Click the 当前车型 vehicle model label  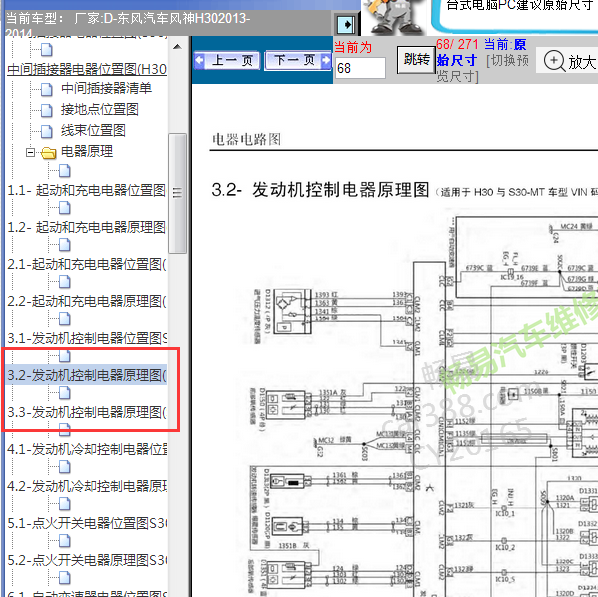pos(35,18)
